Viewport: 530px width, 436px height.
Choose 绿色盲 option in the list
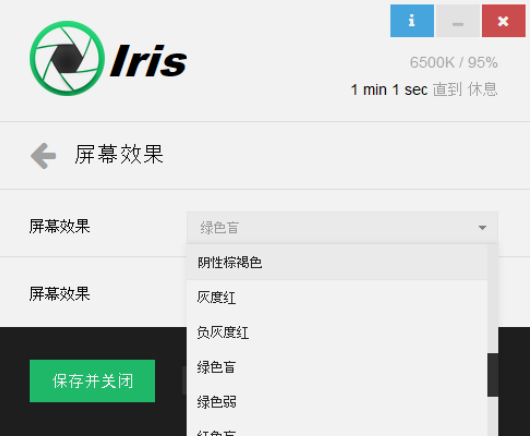click(x=337, y=367)
